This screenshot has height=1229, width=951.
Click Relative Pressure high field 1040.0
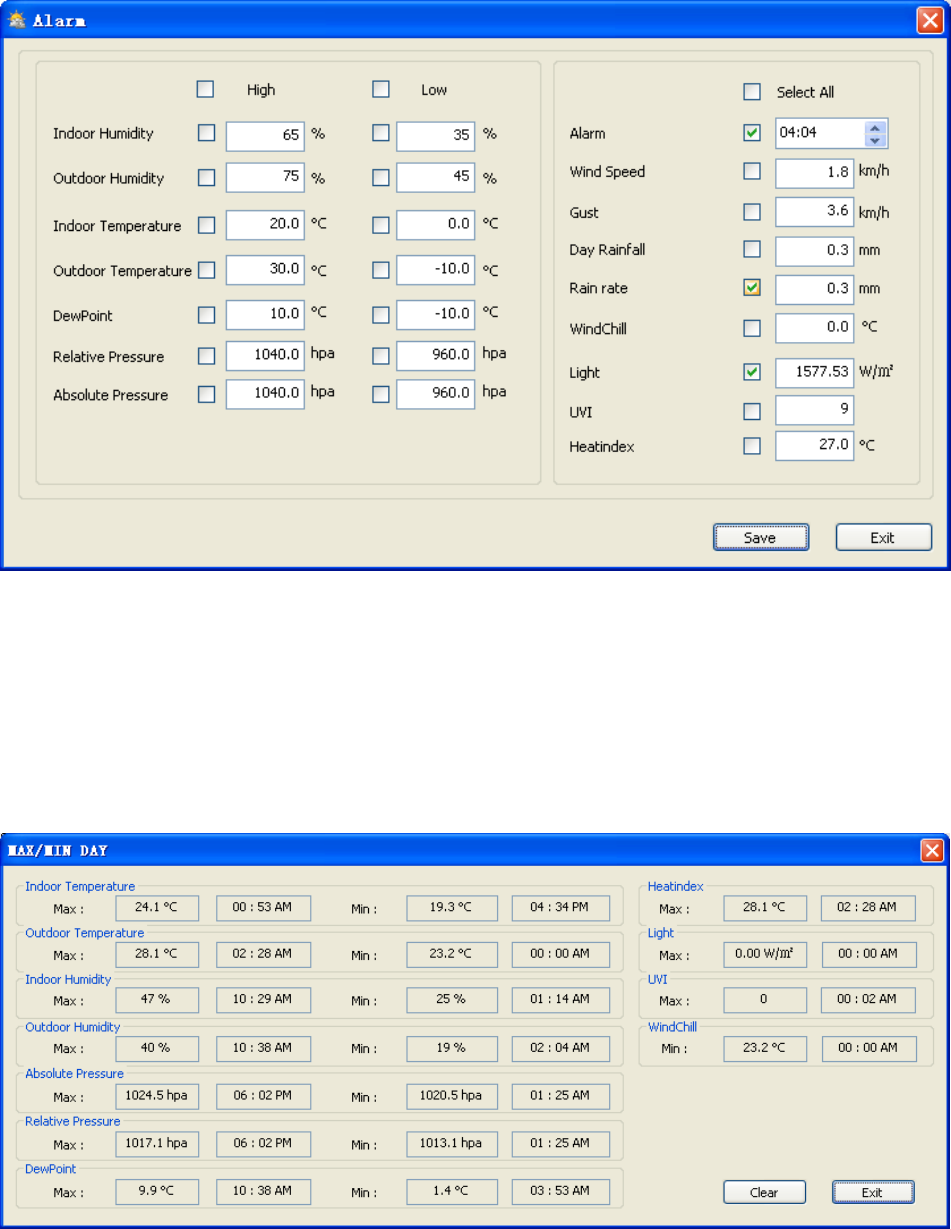(265, 355)
